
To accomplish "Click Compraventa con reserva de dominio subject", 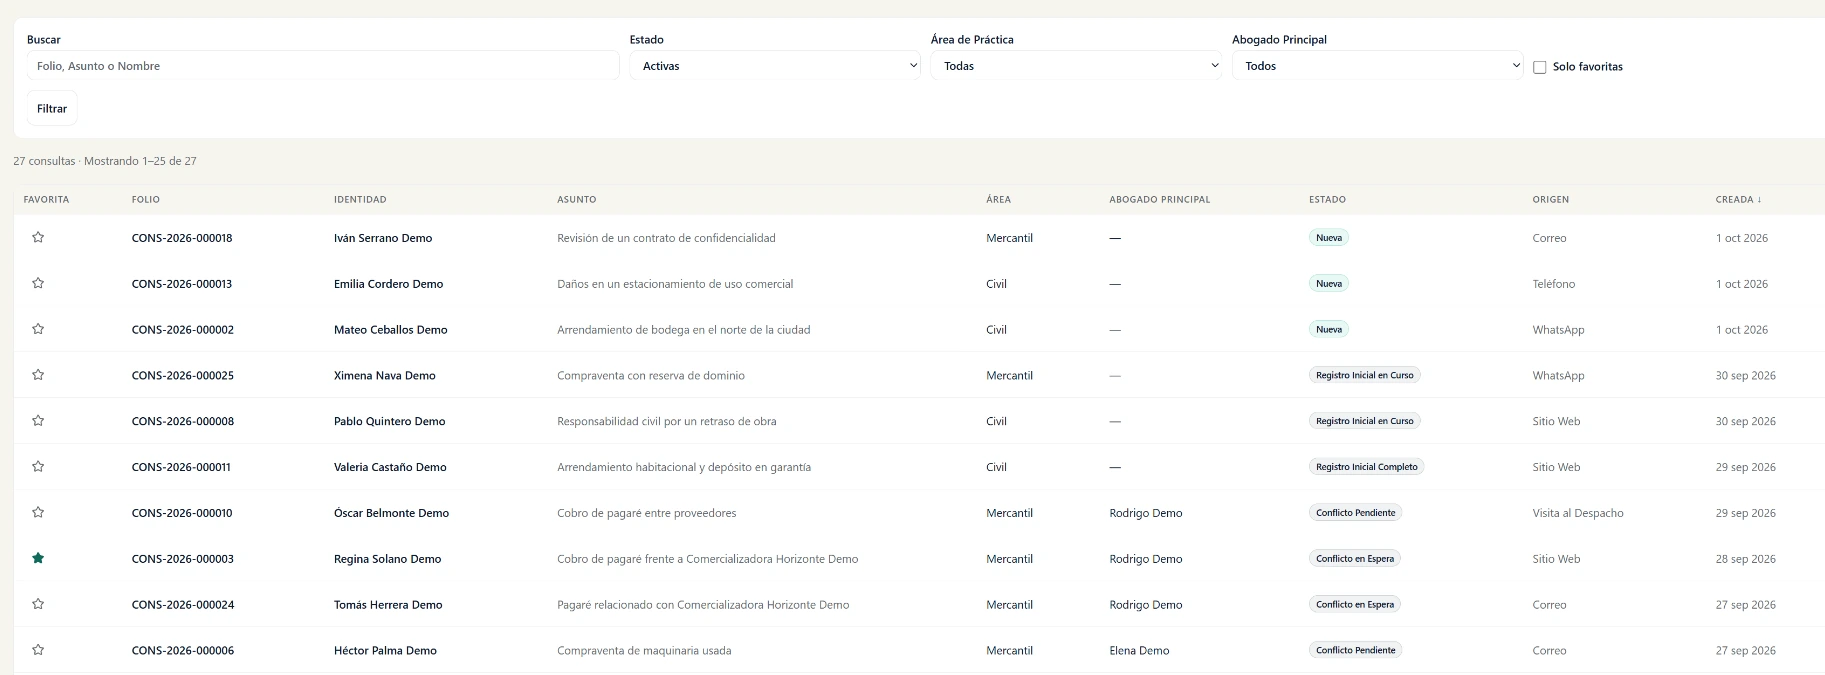I will pyautogui.click(x=651, y=376).
